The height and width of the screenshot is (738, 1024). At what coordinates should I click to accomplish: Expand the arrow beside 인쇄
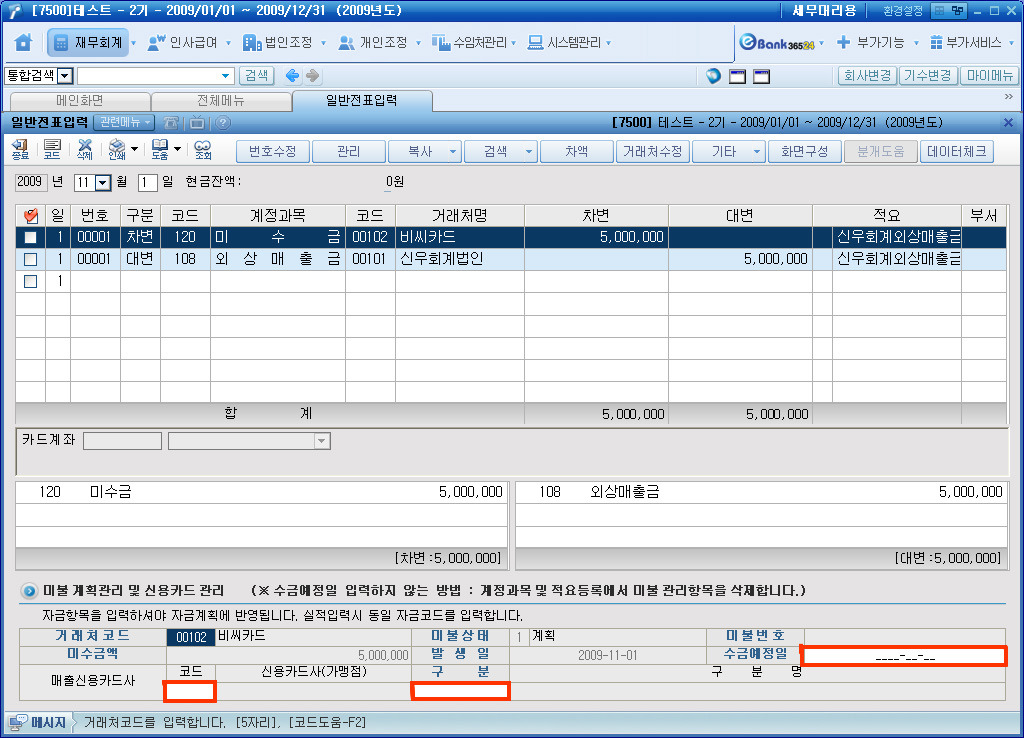coord(134,150)
